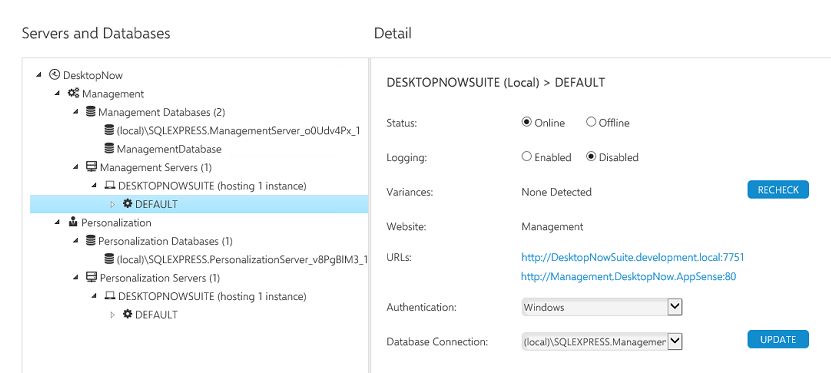This screenshot has width=831, height=373.
Task: Expand the highlighted DEFAULT instance node
Action: [112, 204]
